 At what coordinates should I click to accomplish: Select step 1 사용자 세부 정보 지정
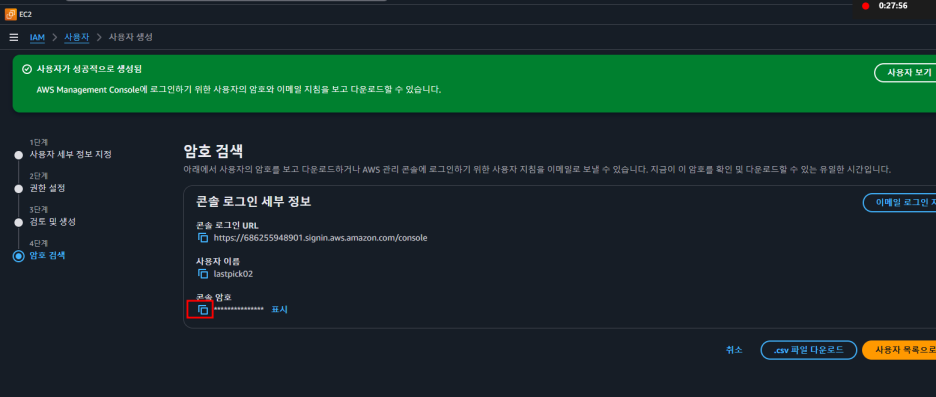70,155
